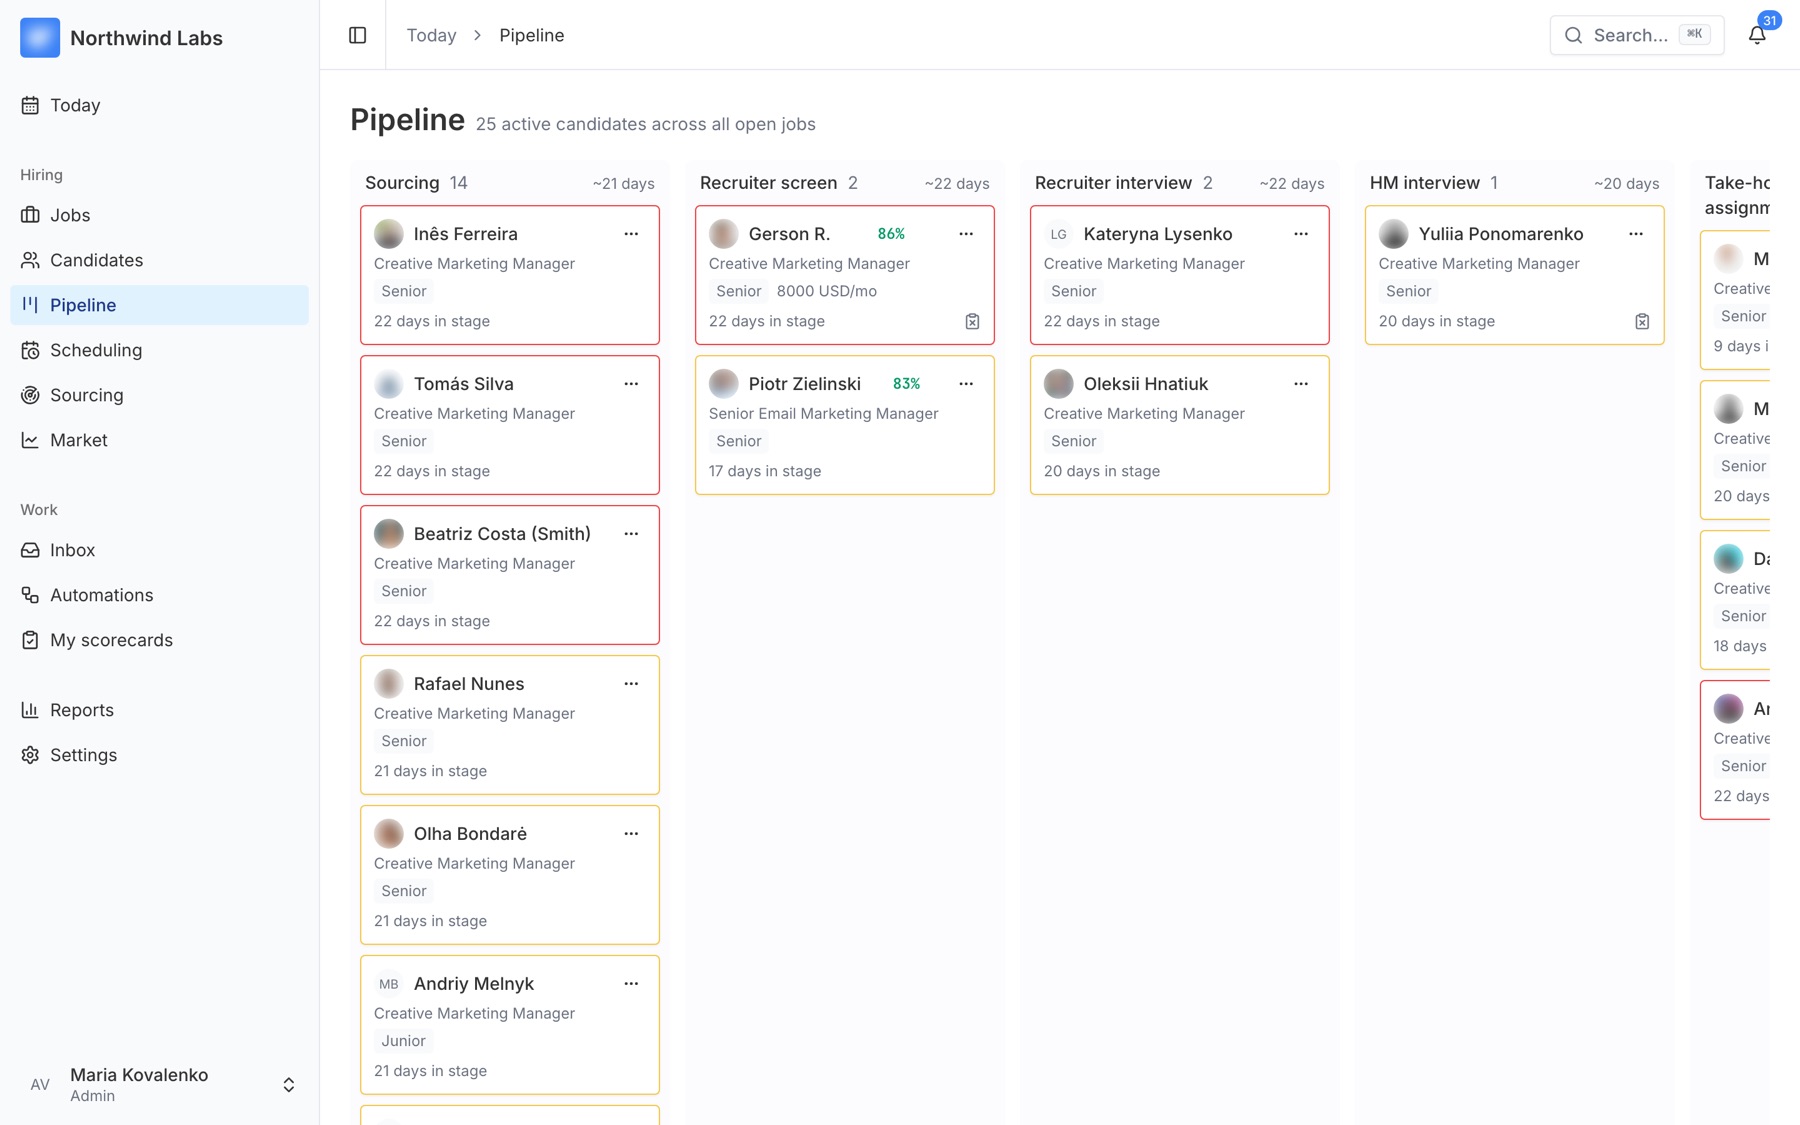Open Scheduling from sidebar
Viewport: 1800px width, 1125px height.
tap(159, 350)
